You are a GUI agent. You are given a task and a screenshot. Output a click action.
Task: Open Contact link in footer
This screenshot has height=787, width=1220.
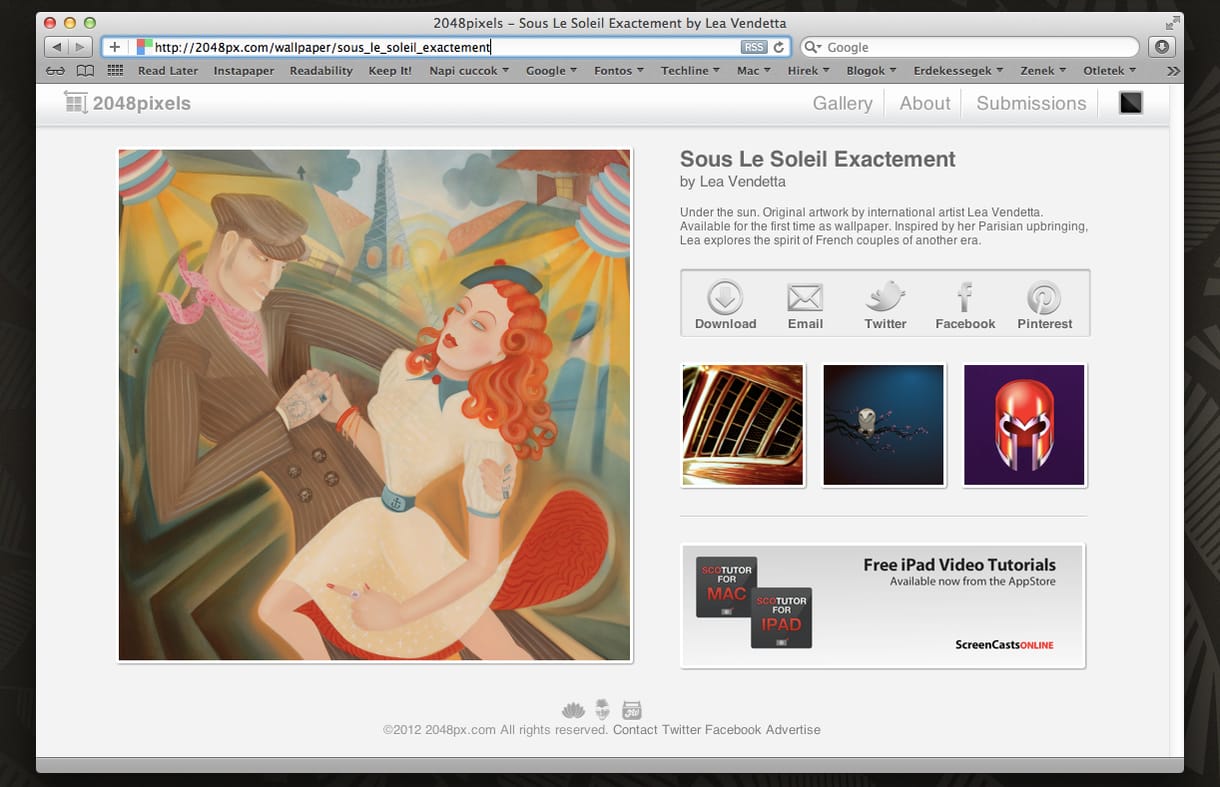[635, 730]
